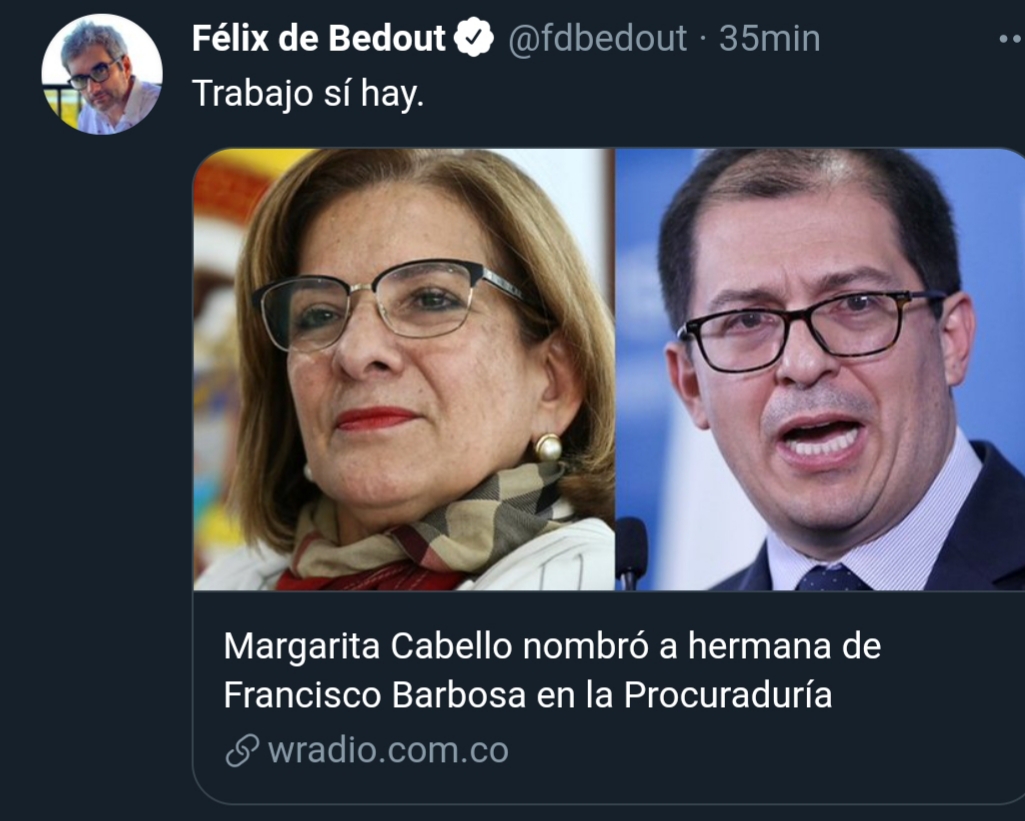Click the name Francisco Barbosa in the headline
This screenshot has width=1025, height=821.
(375, 694)
